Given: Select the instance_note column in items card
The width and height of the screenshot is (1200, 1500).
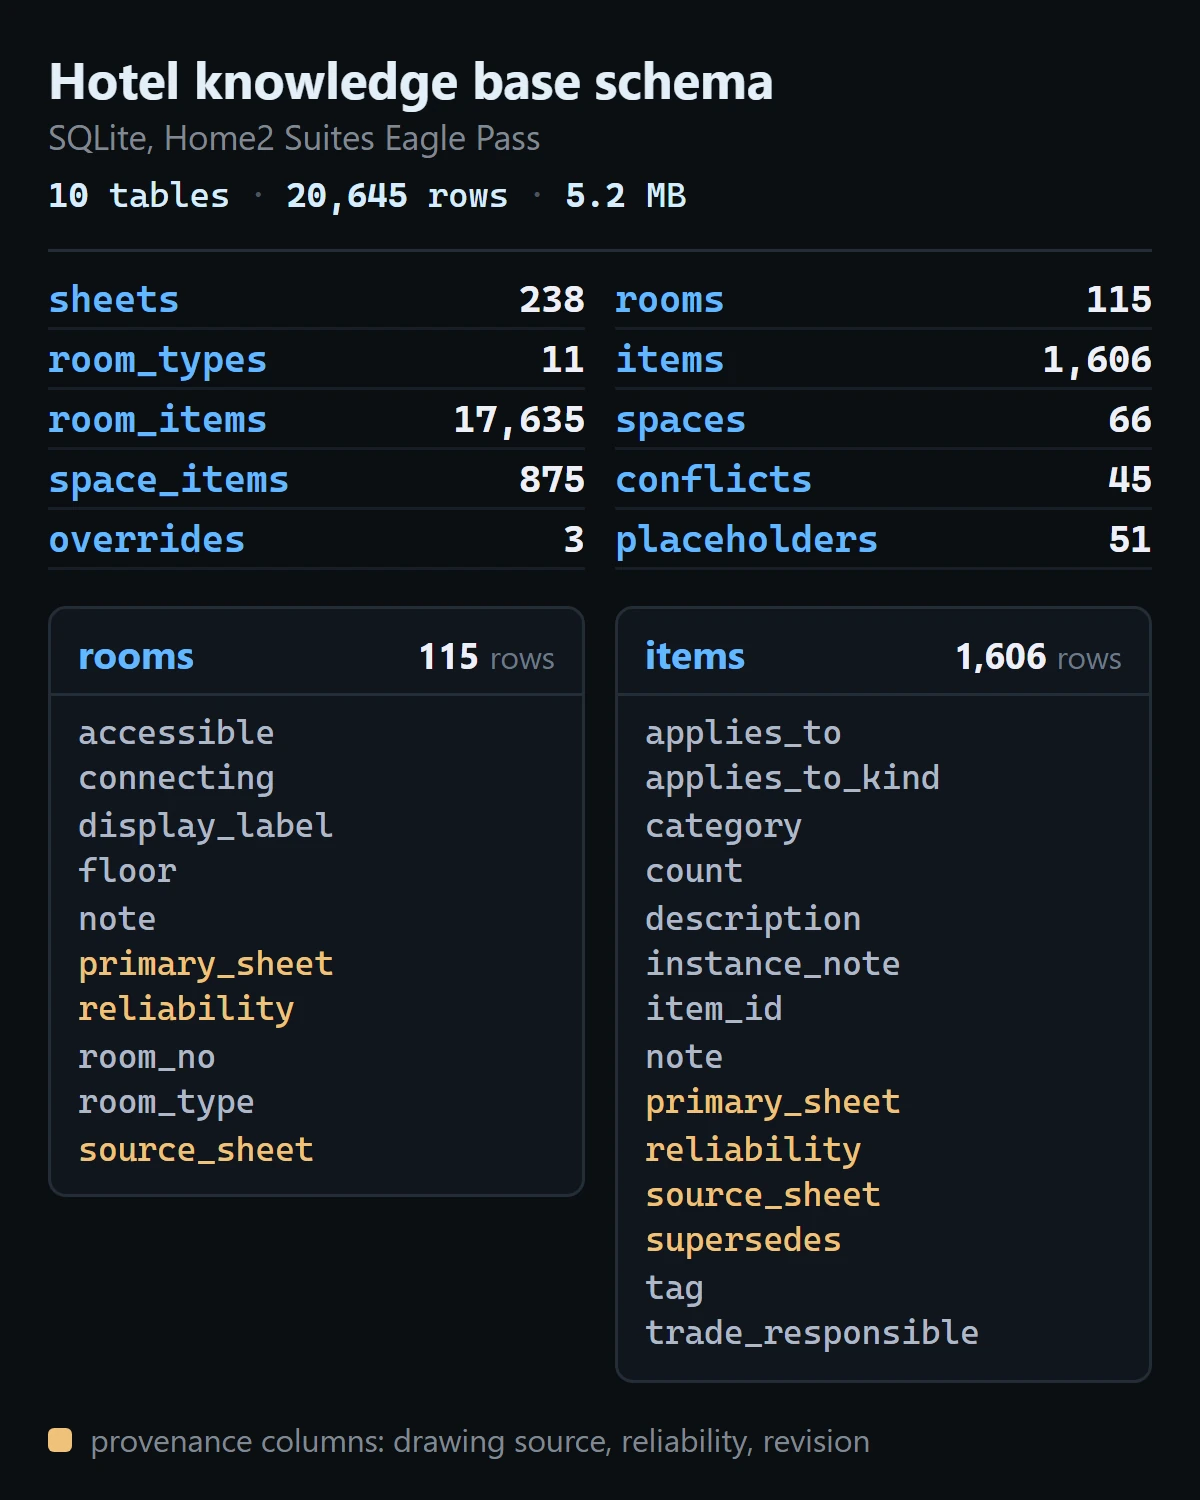Looking at the screenshot, I should pyautogui.click(x=773, y=964).
